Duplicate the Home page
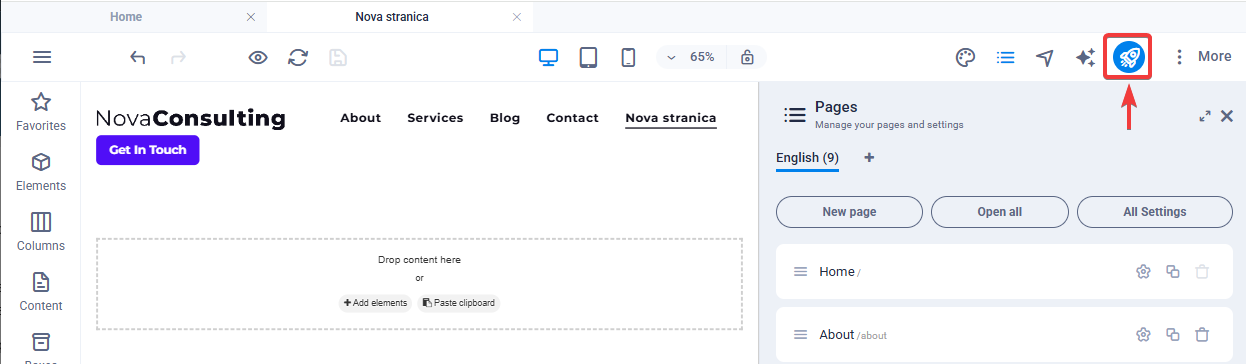1246x364 pixels. tap(1173, 272)
